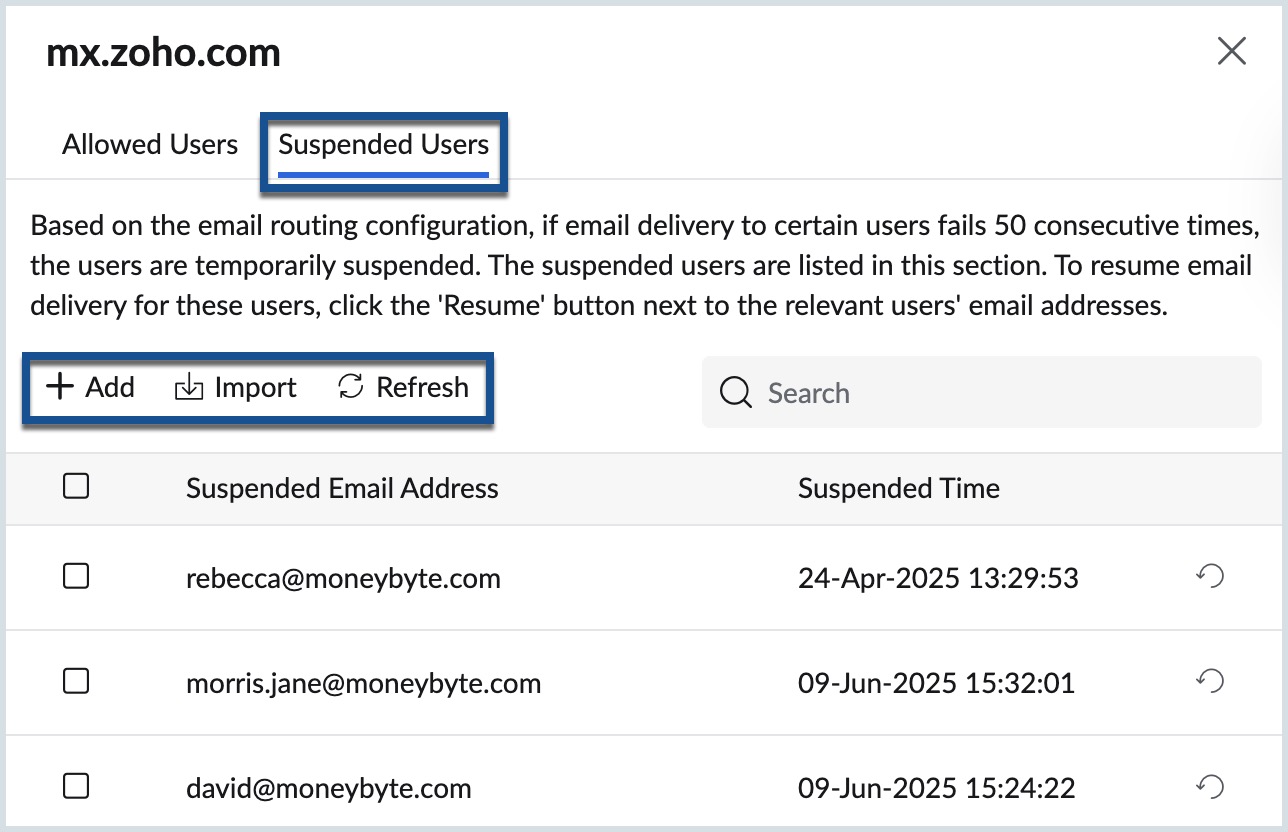This screenshot has width=1288, height=832.
Task: Open the Suspended Users tab
Action: (x=384, y=145)
